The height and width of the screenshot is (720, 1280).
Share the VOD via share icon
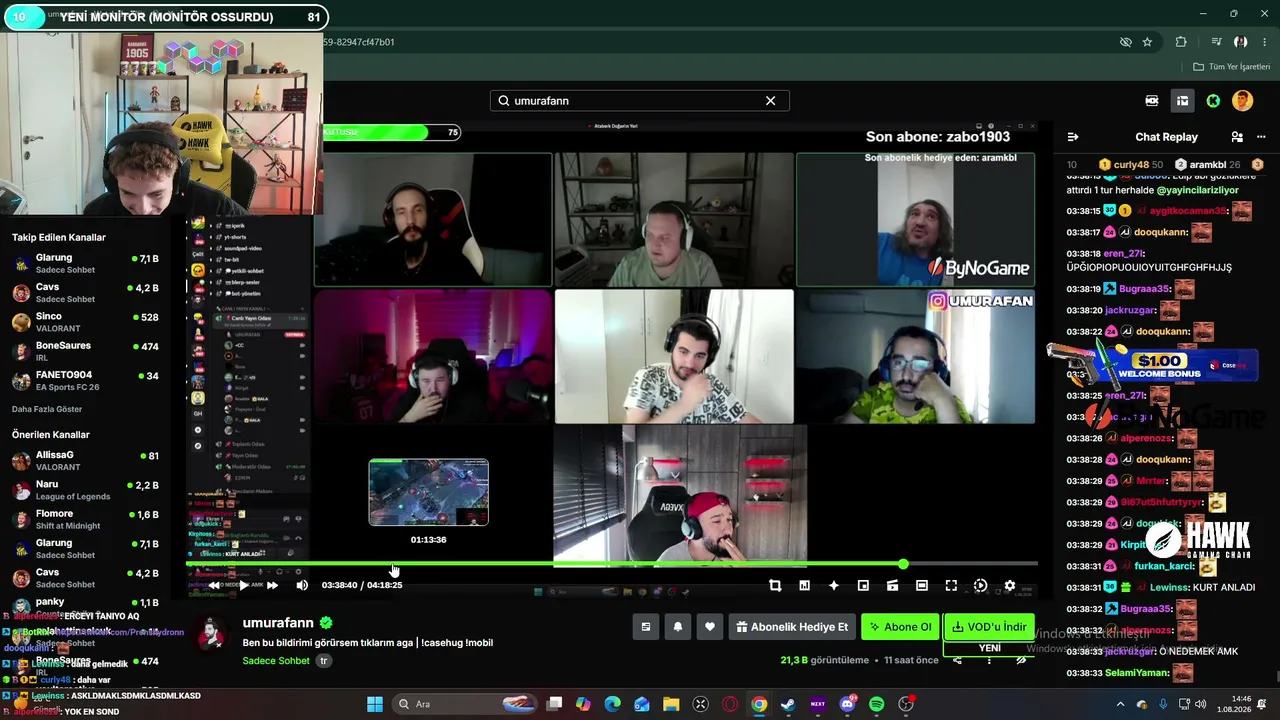pos(957,661)
